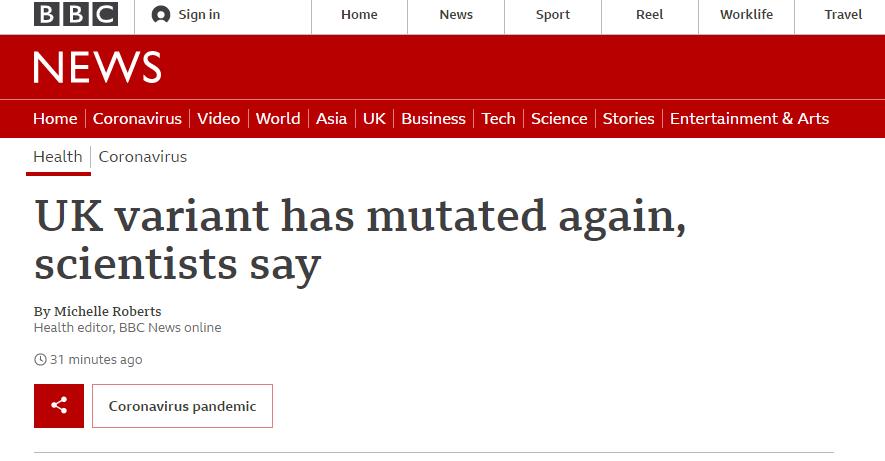
Task: Click the Coronavirus pandemic topic tag
Action: click(182, 406)
